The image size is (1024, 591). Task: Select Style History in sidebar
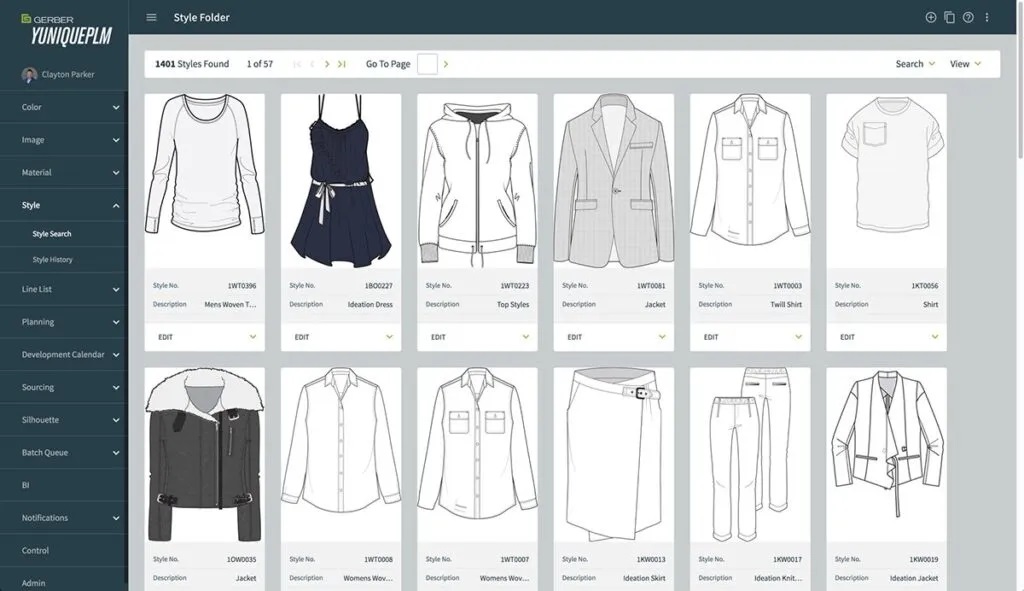click(x=52, y=260)
